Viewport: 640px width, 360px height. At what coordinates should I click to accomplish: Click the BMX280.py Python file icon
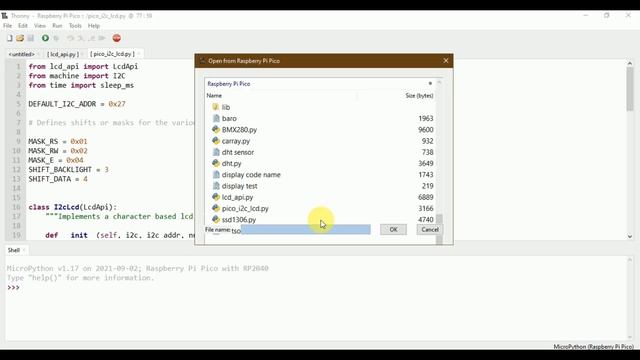216,129
